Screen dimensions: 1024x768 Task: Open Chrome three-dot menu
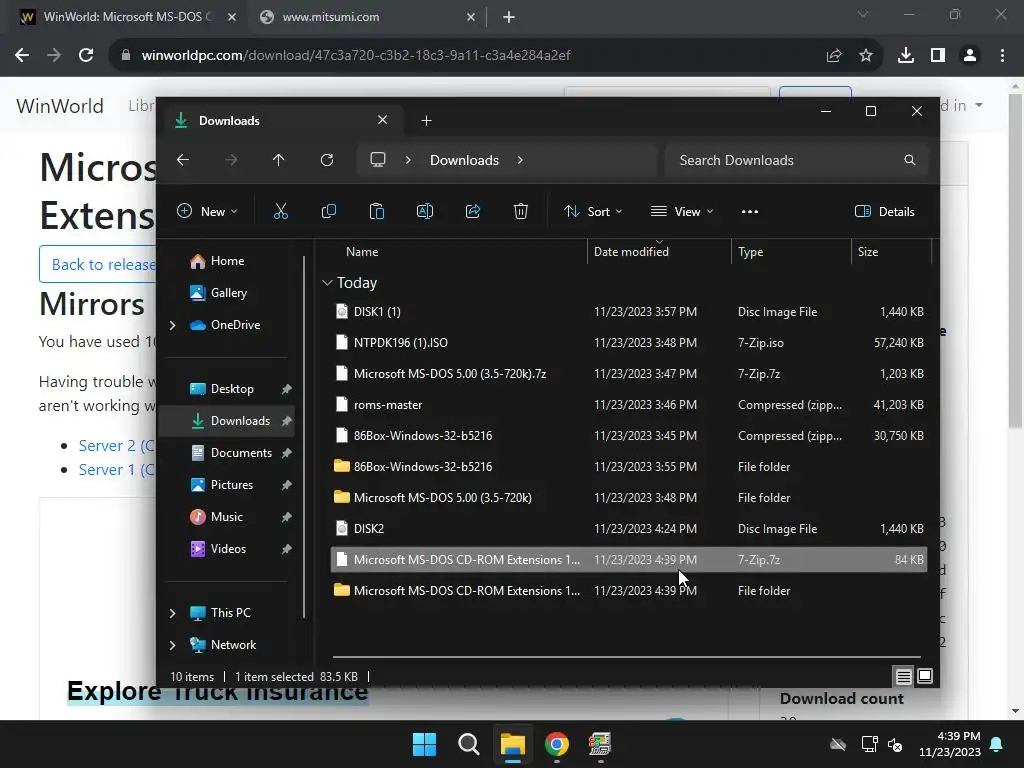(1002, 56)
